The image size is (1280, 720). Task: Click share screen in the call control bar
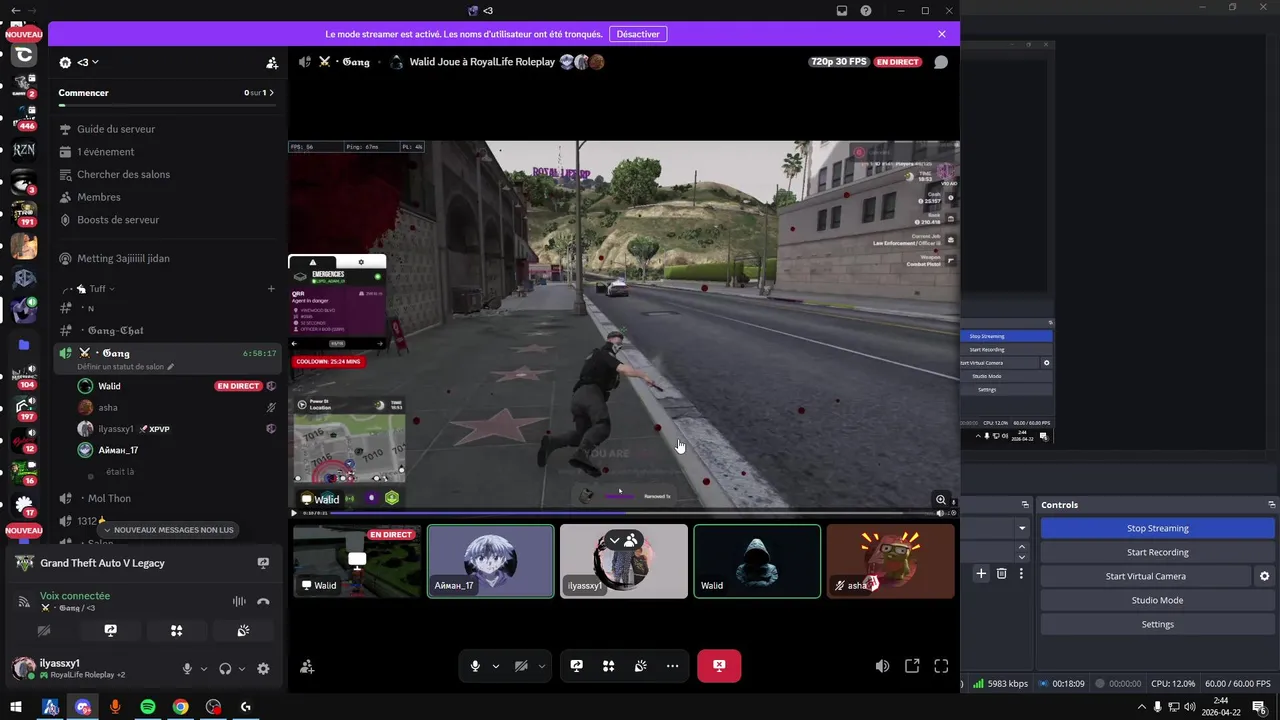(x=577, y=666)
